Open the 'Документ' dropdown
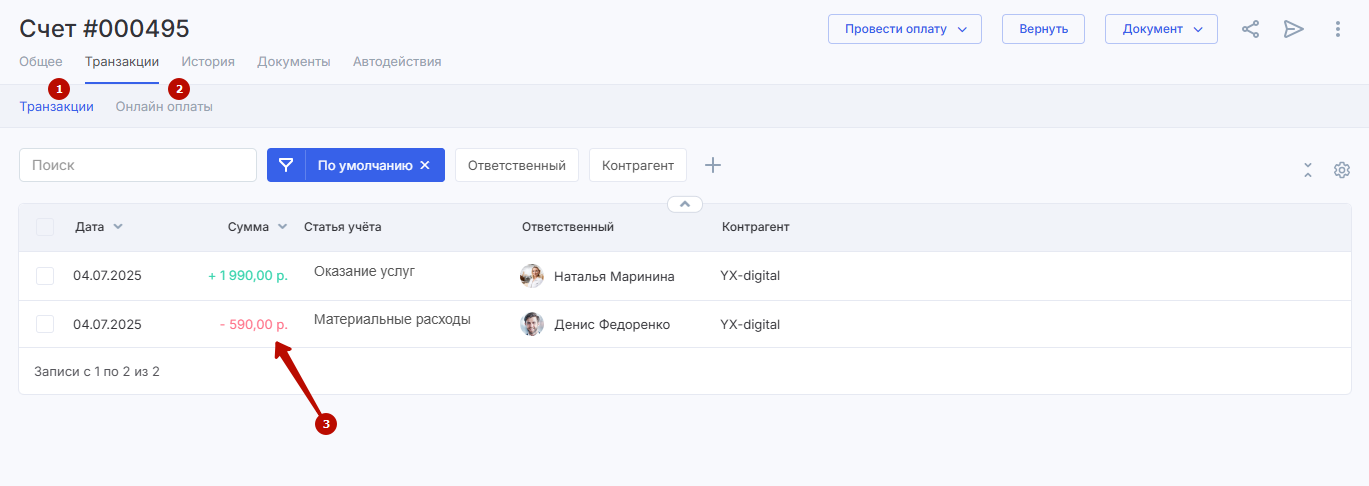1369x486 pixels. tap(1160, 29)
